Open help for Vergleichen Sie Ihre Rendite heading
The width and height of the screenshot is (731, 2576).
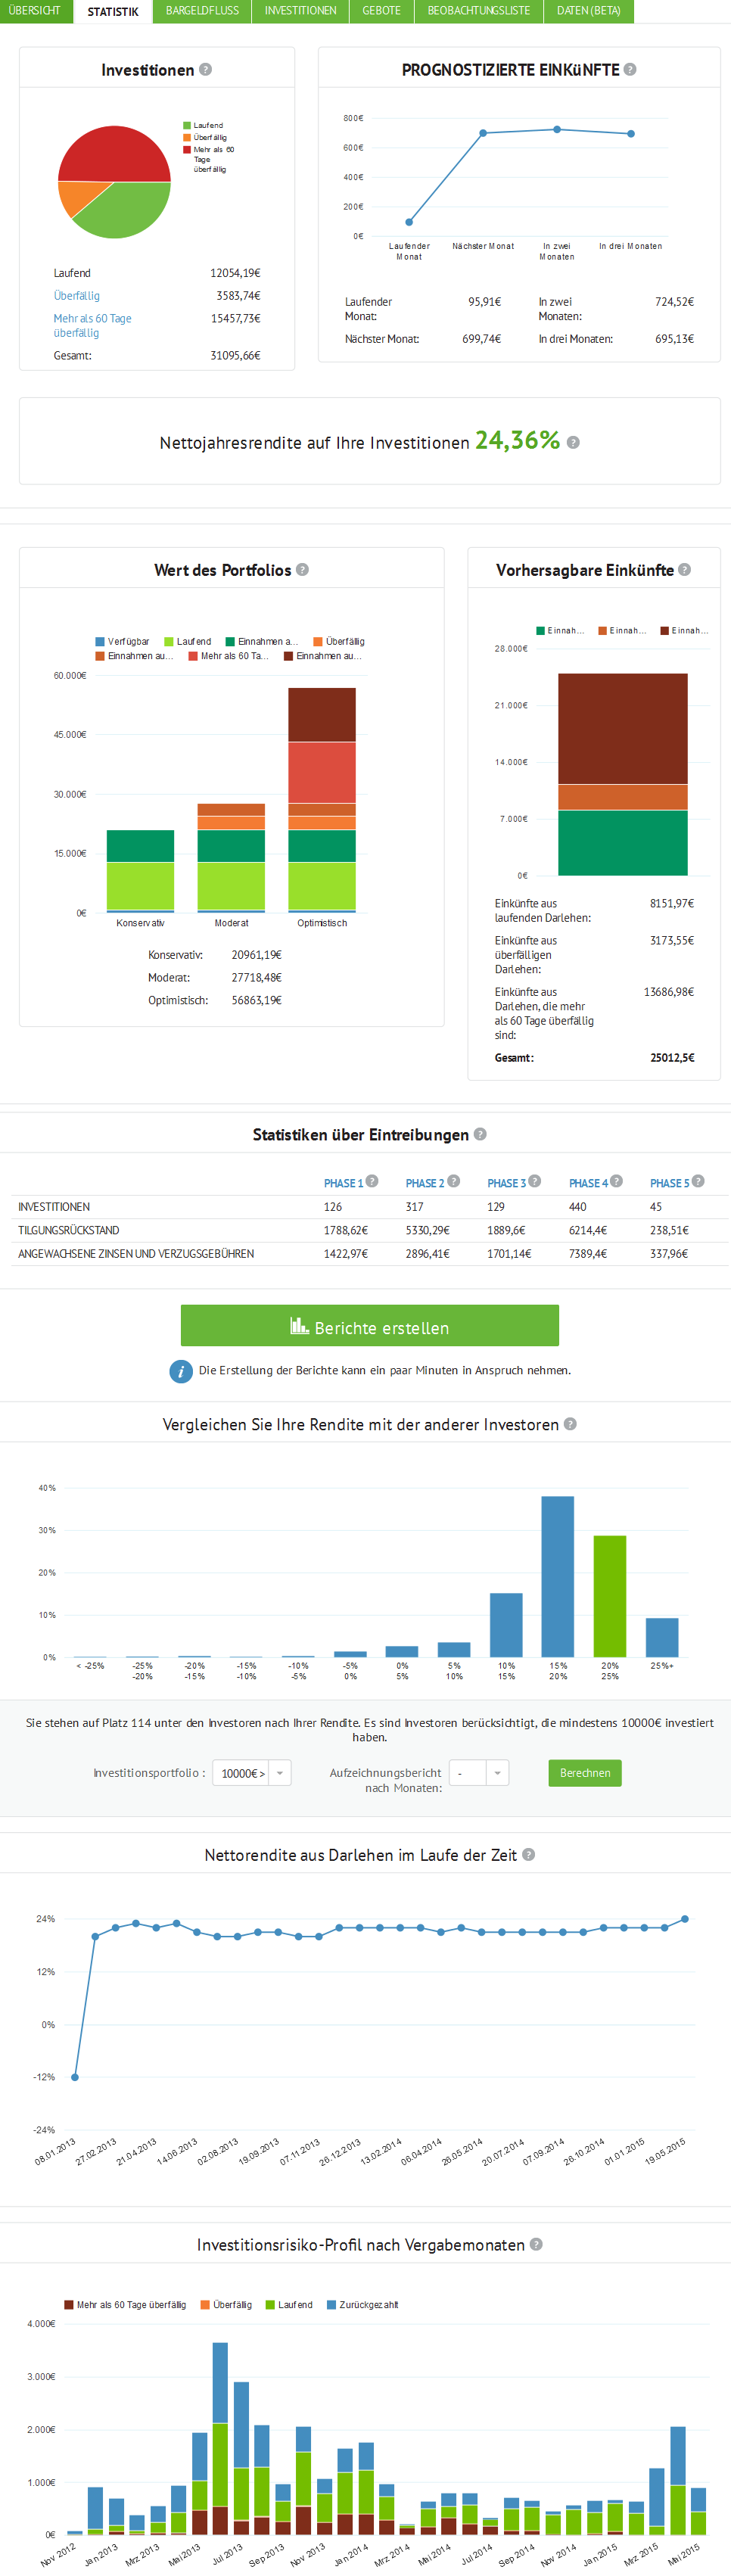[570, 1424]
